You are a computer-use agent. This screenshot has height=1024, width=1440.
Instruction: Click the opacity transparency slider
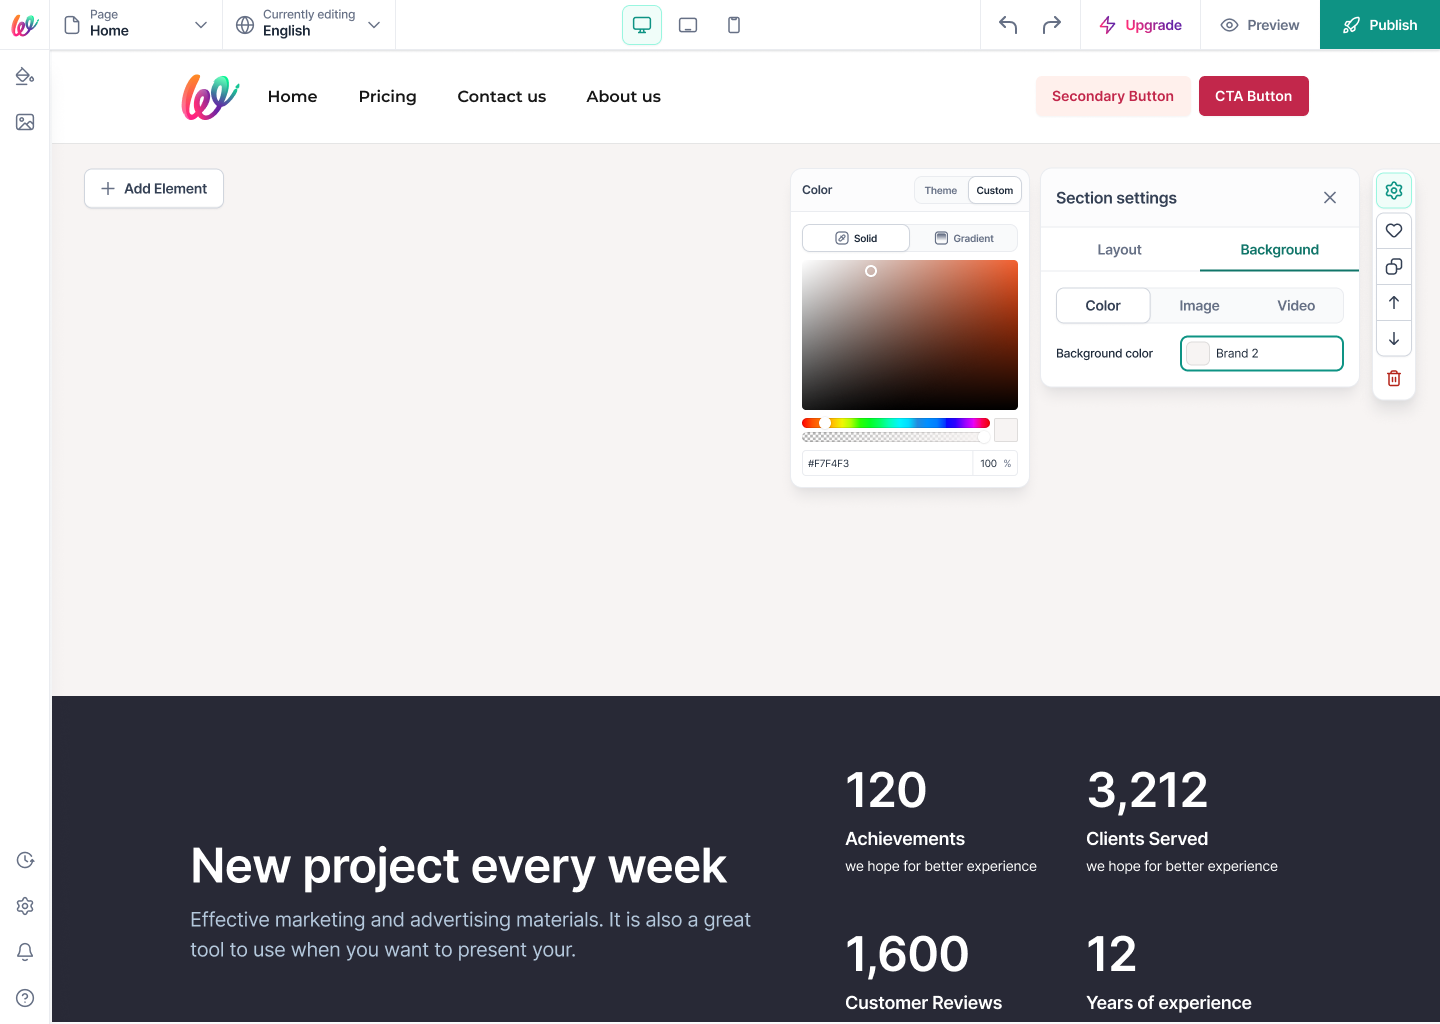coord(896,437)
